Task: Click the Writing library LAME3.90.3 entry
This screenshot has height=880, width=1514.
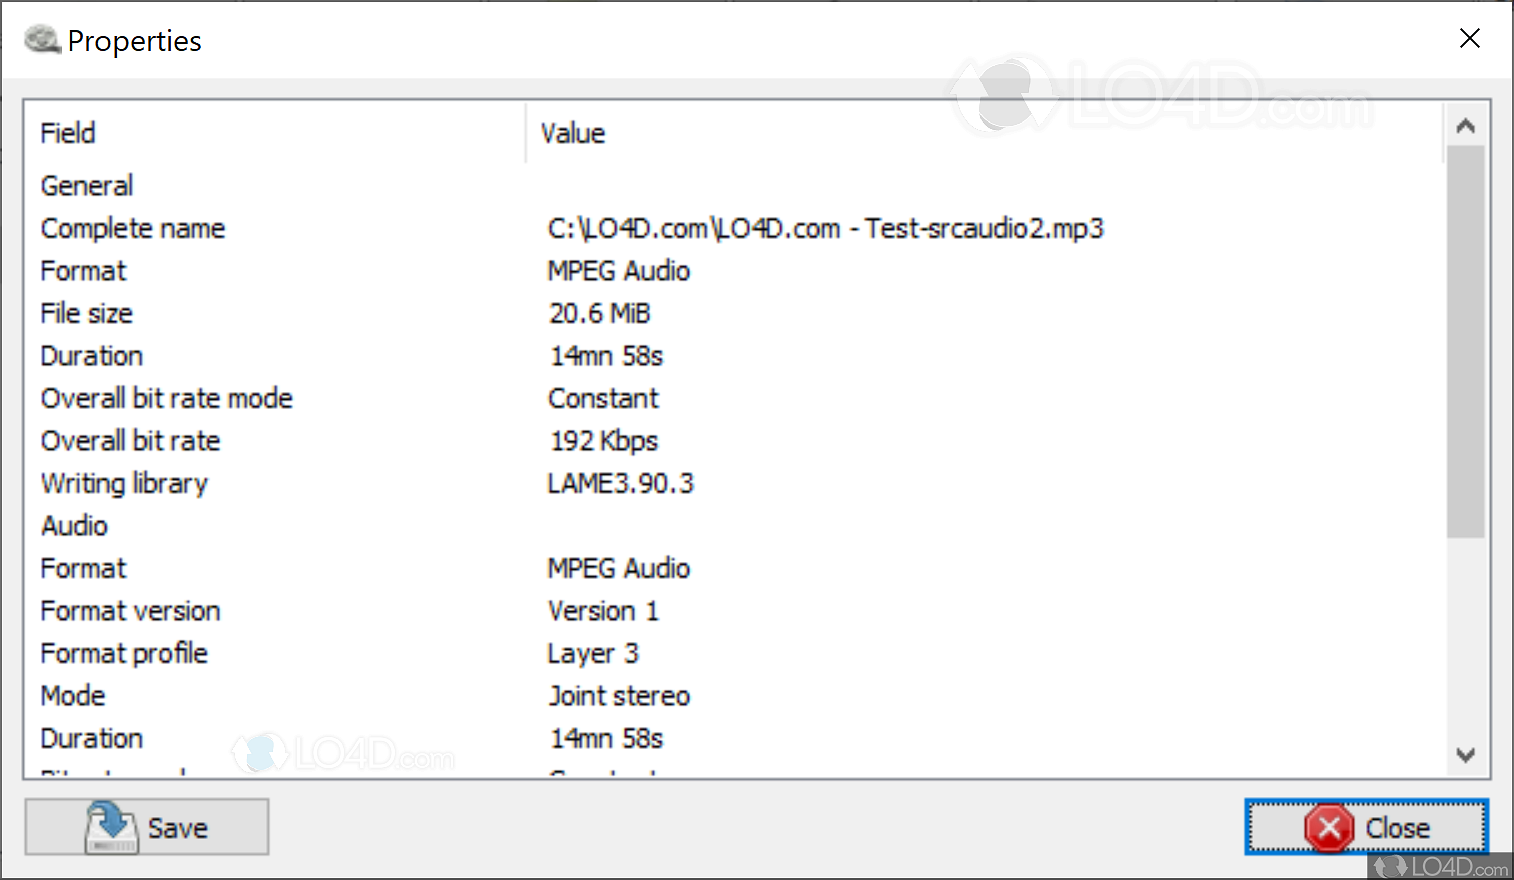Action: click(620, 483)
